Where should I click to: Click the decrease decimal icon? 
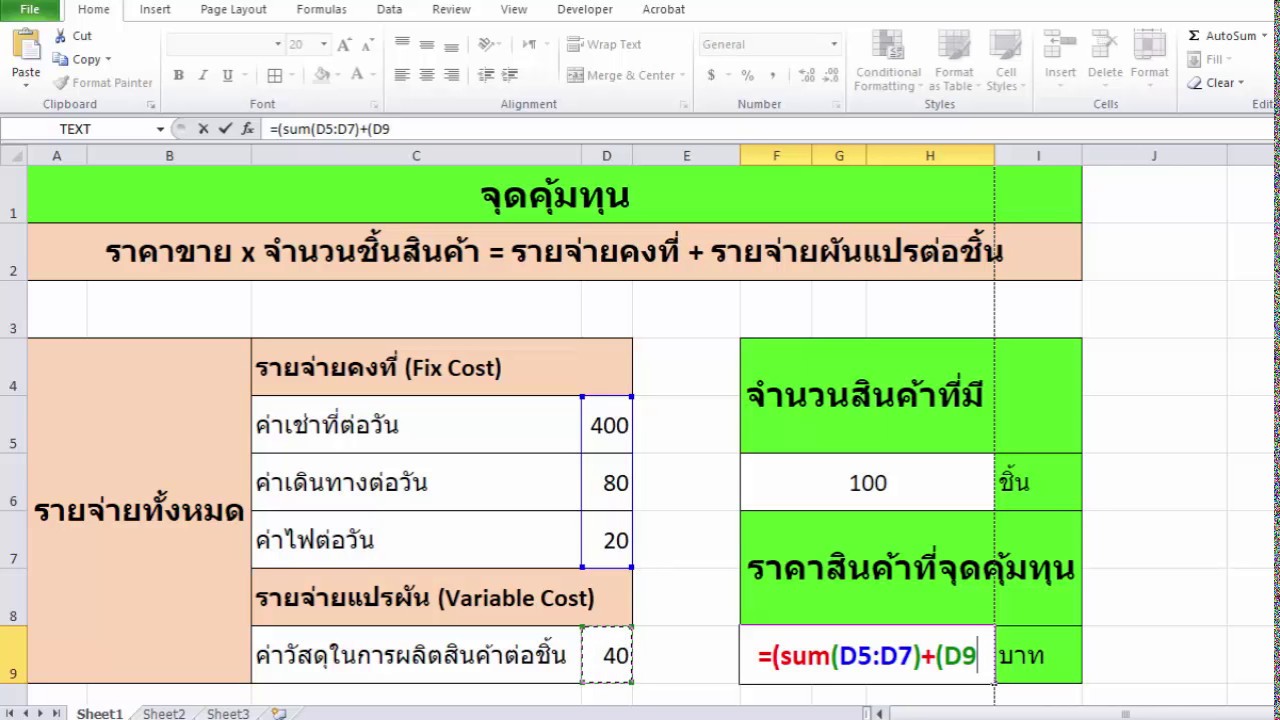(x=832, y=75)
